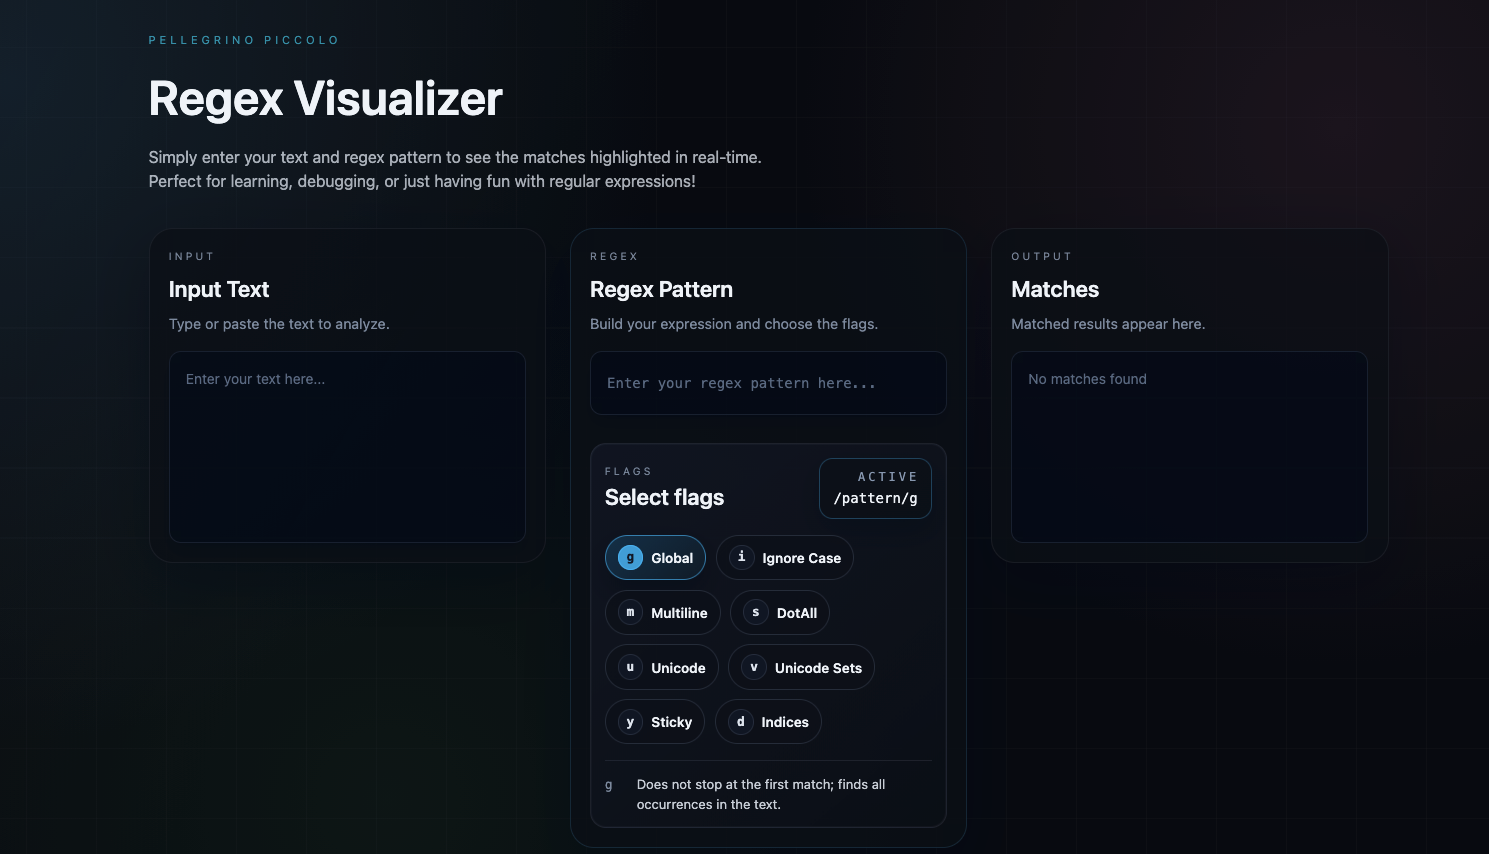Enable the Unicode Sets flag
The height and width of the screenshot is (854, 1489).
(x=801, y=667)
